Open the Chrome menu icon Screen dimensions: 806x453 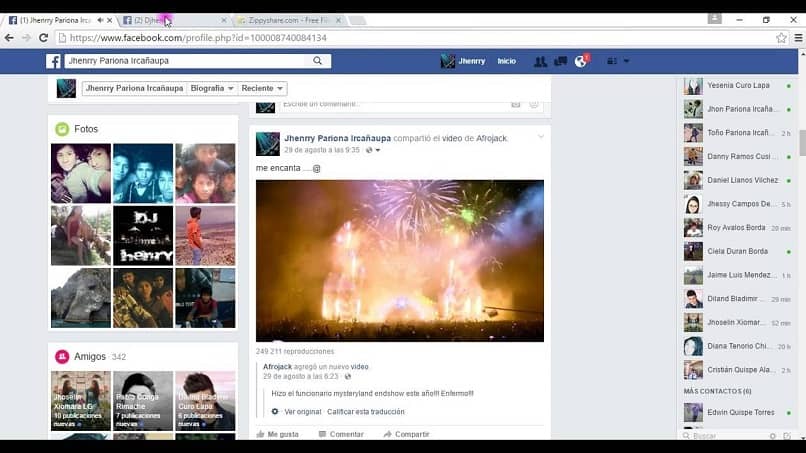point(798,38)
